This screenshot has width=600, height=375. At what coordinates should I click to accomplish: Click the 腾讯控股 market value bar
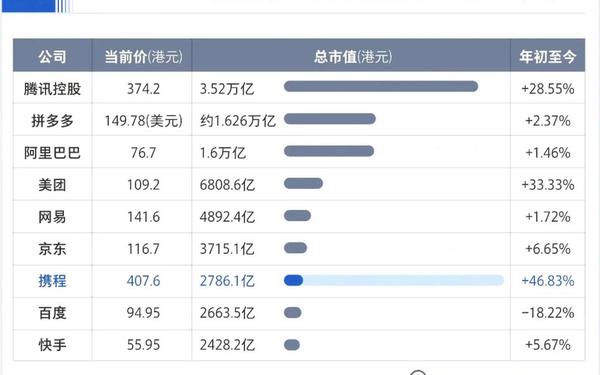click(x=381, y=86)
